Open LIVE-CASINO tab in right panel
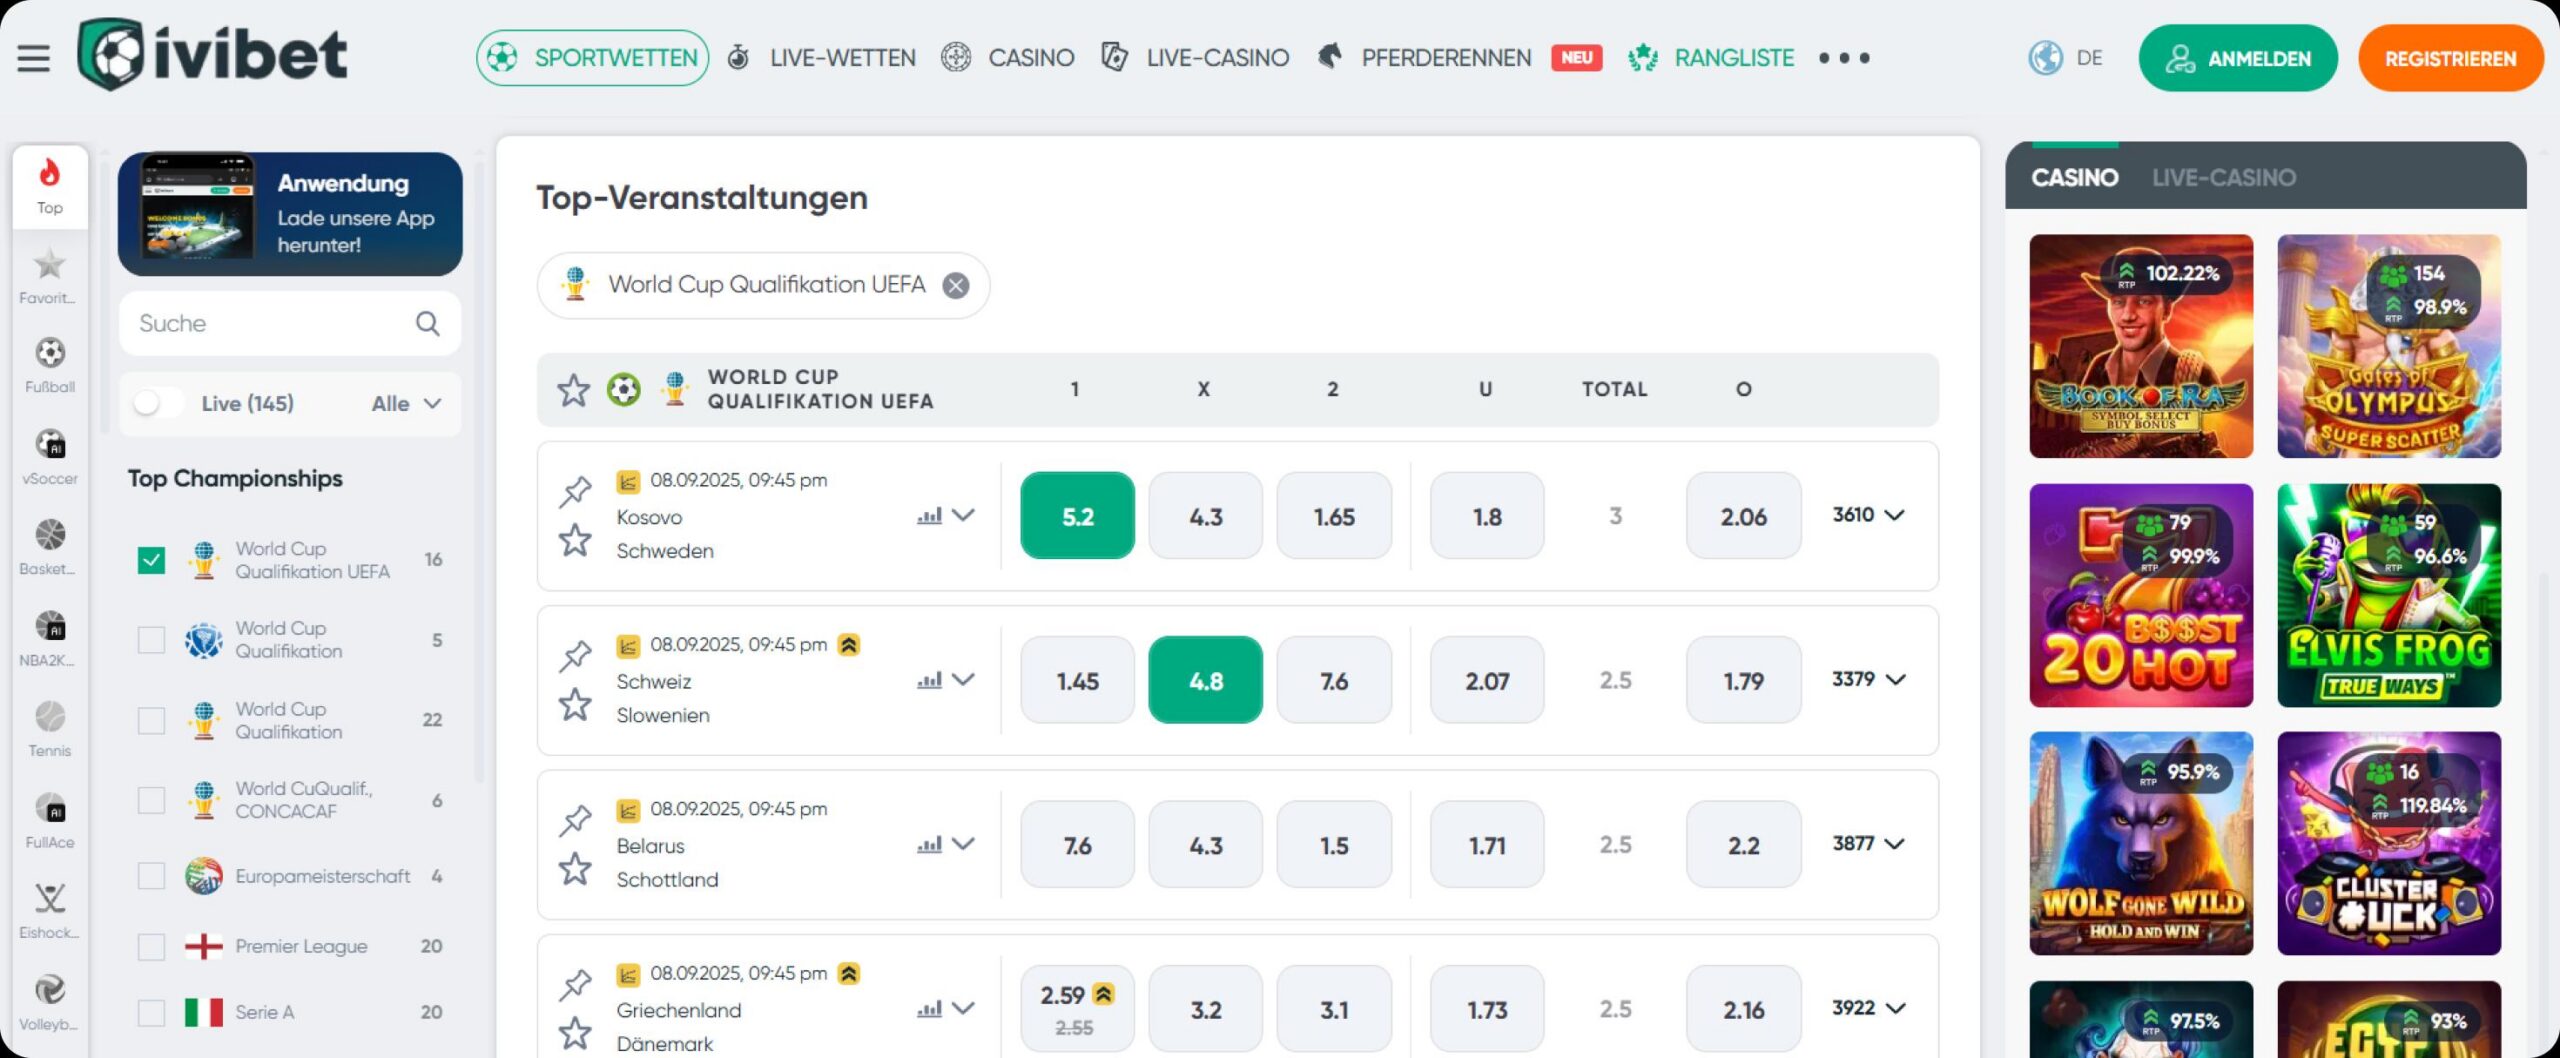 tap(2224, 177)
